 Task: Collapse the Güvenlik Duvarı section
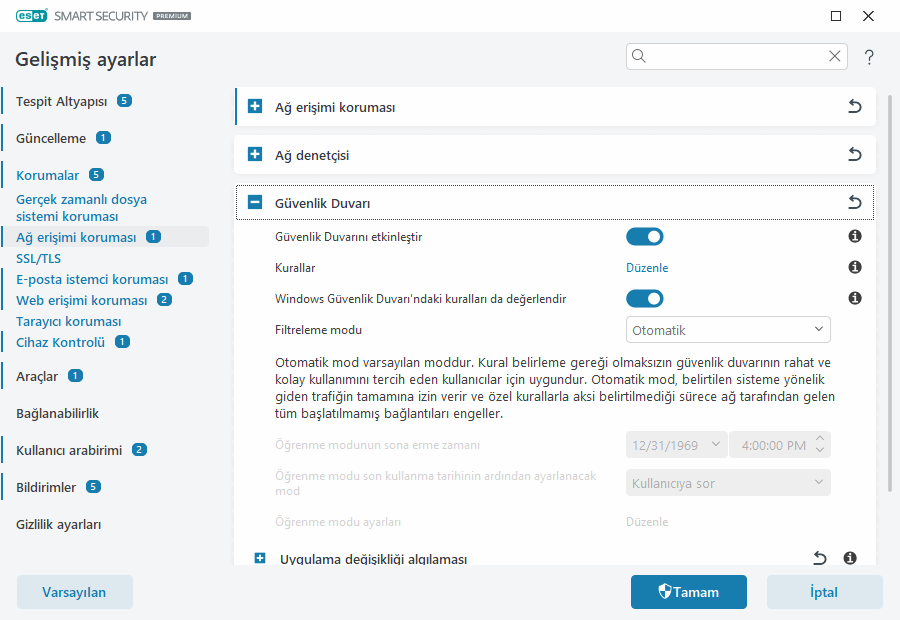[x=255, y=203]
